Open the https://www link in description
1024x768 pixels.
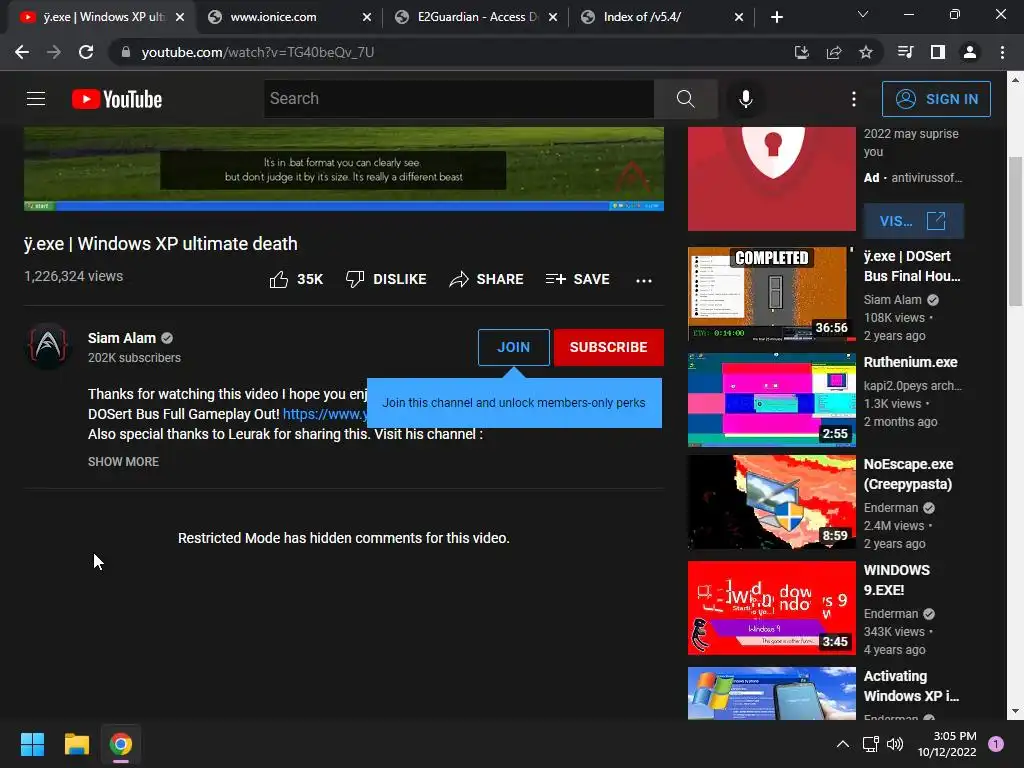pos(325,414)
